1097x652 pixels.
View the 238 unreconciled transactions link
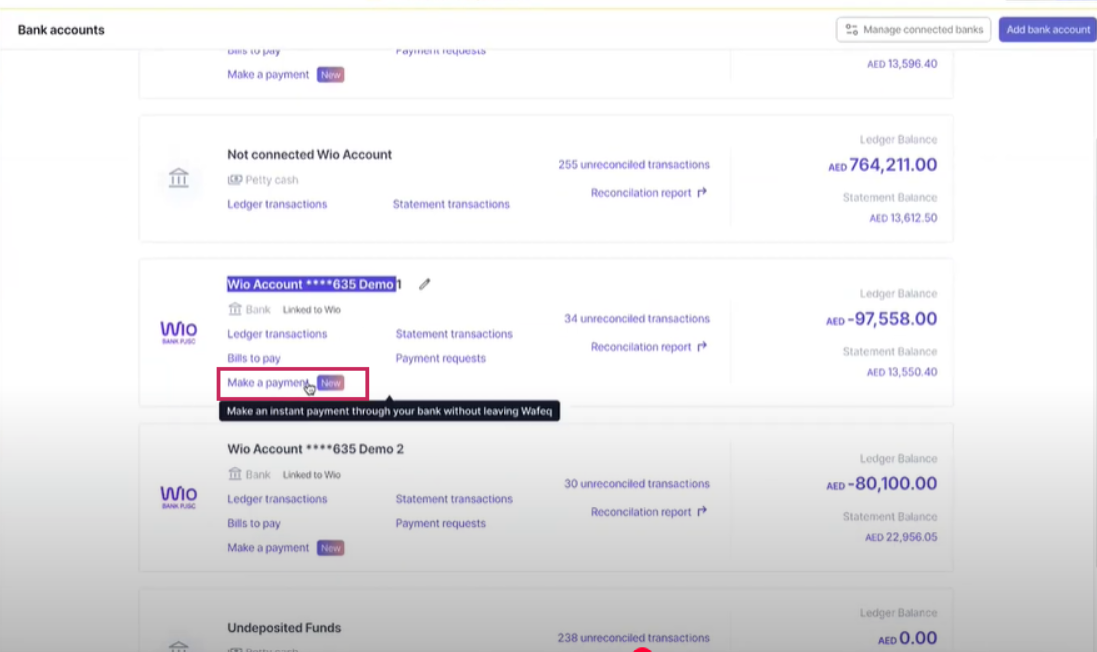point(633,637)
